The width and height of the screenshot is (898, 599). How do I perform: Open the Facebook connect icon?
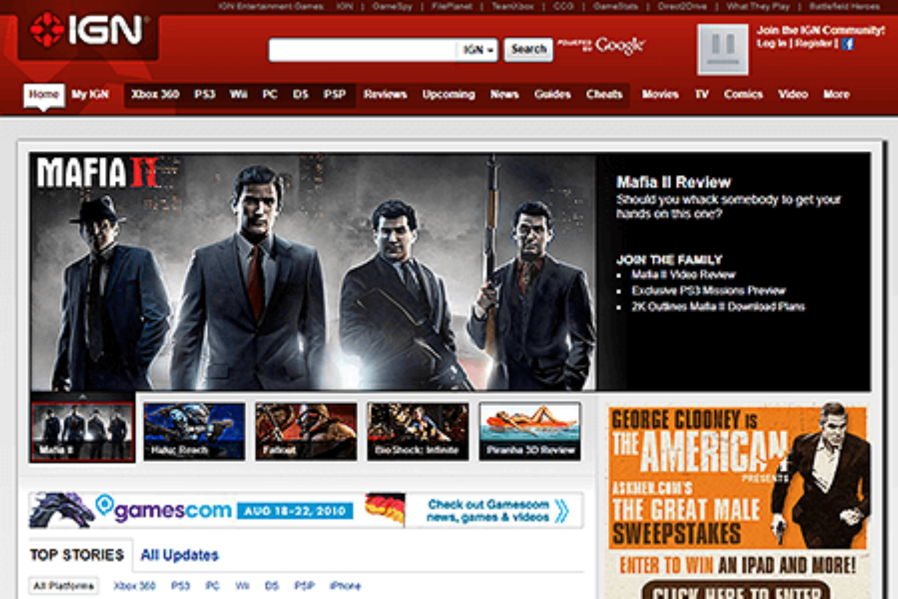click(x=848, y=44)
